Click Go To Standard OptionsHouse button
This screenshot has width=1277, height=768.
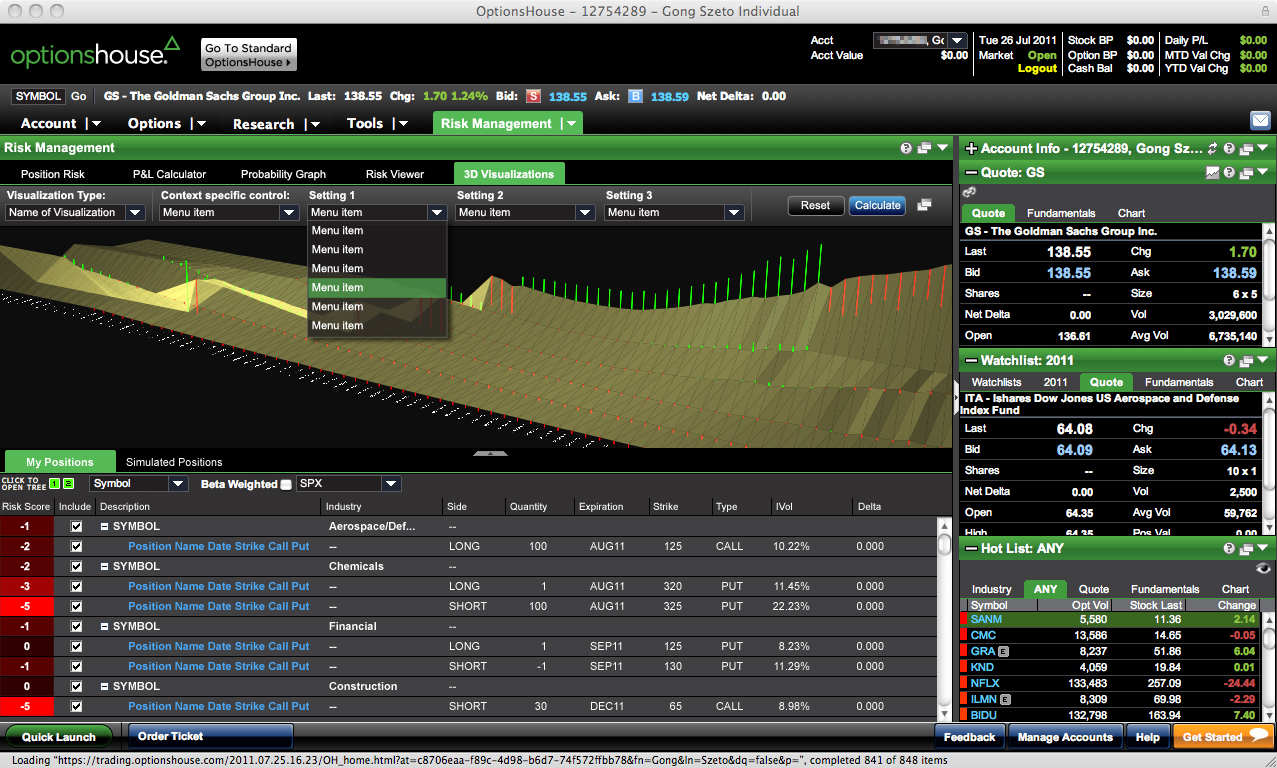click(248, 55)
